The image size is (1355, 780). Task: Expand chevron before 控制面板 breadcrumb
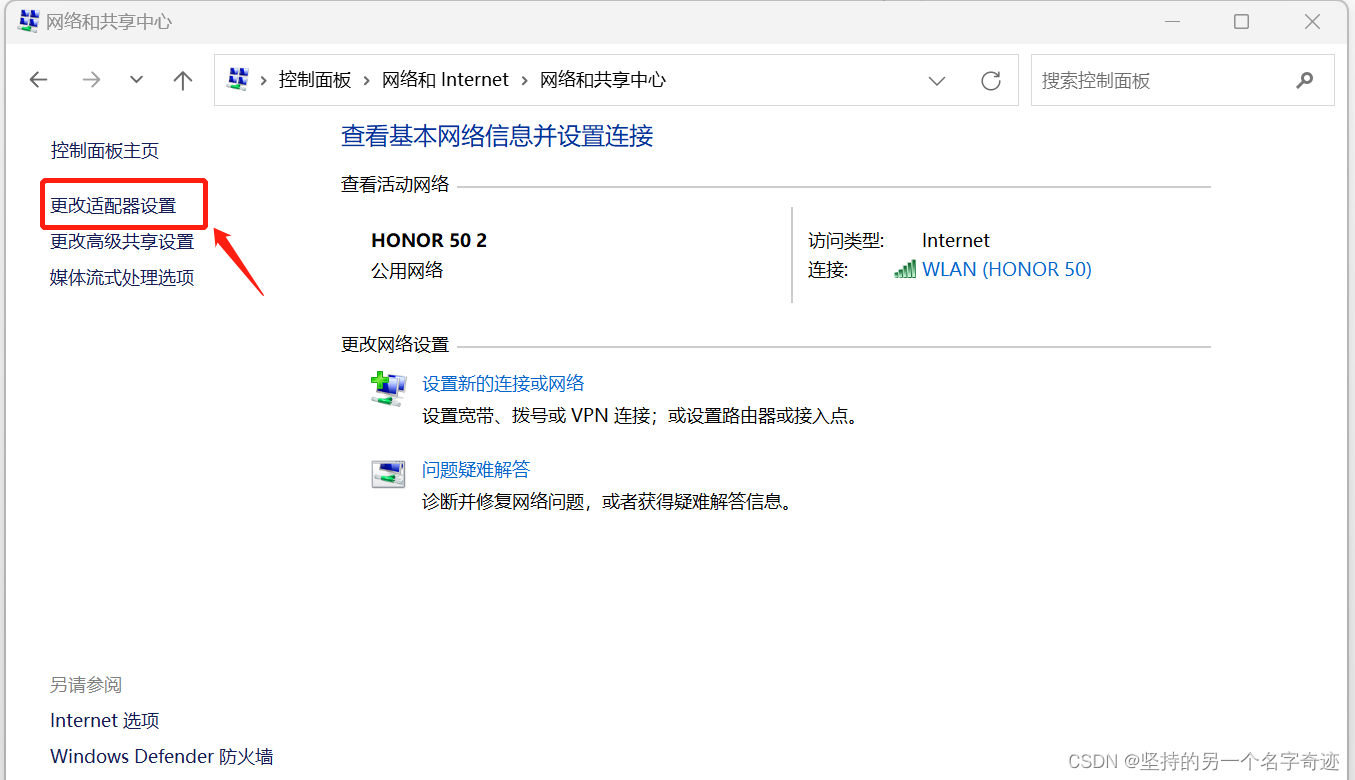[264, 80]
